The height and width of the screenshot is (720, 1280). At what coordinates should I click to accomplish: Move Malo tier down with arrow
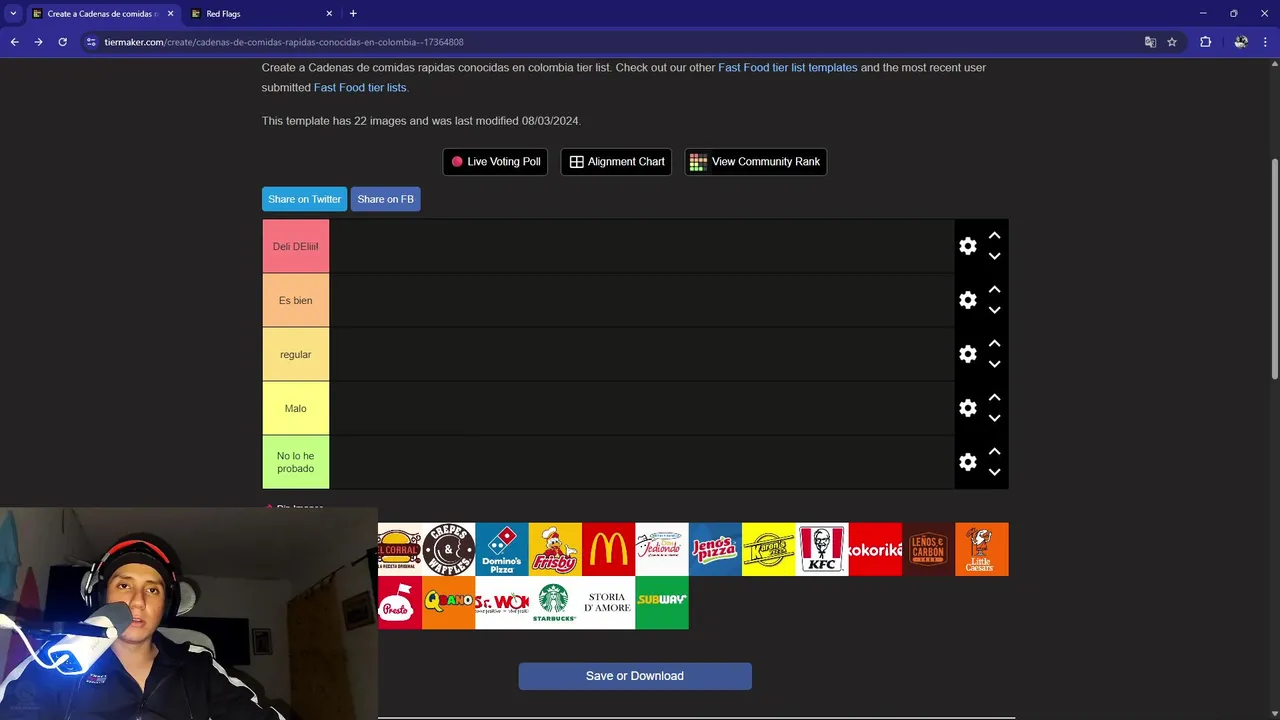point(994,418)
